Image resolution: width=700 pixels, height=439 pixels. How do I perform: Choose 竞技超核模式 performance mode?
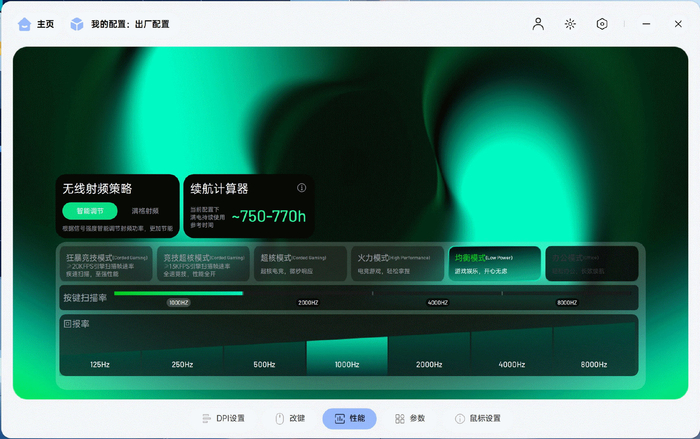[x=203, y=263]
